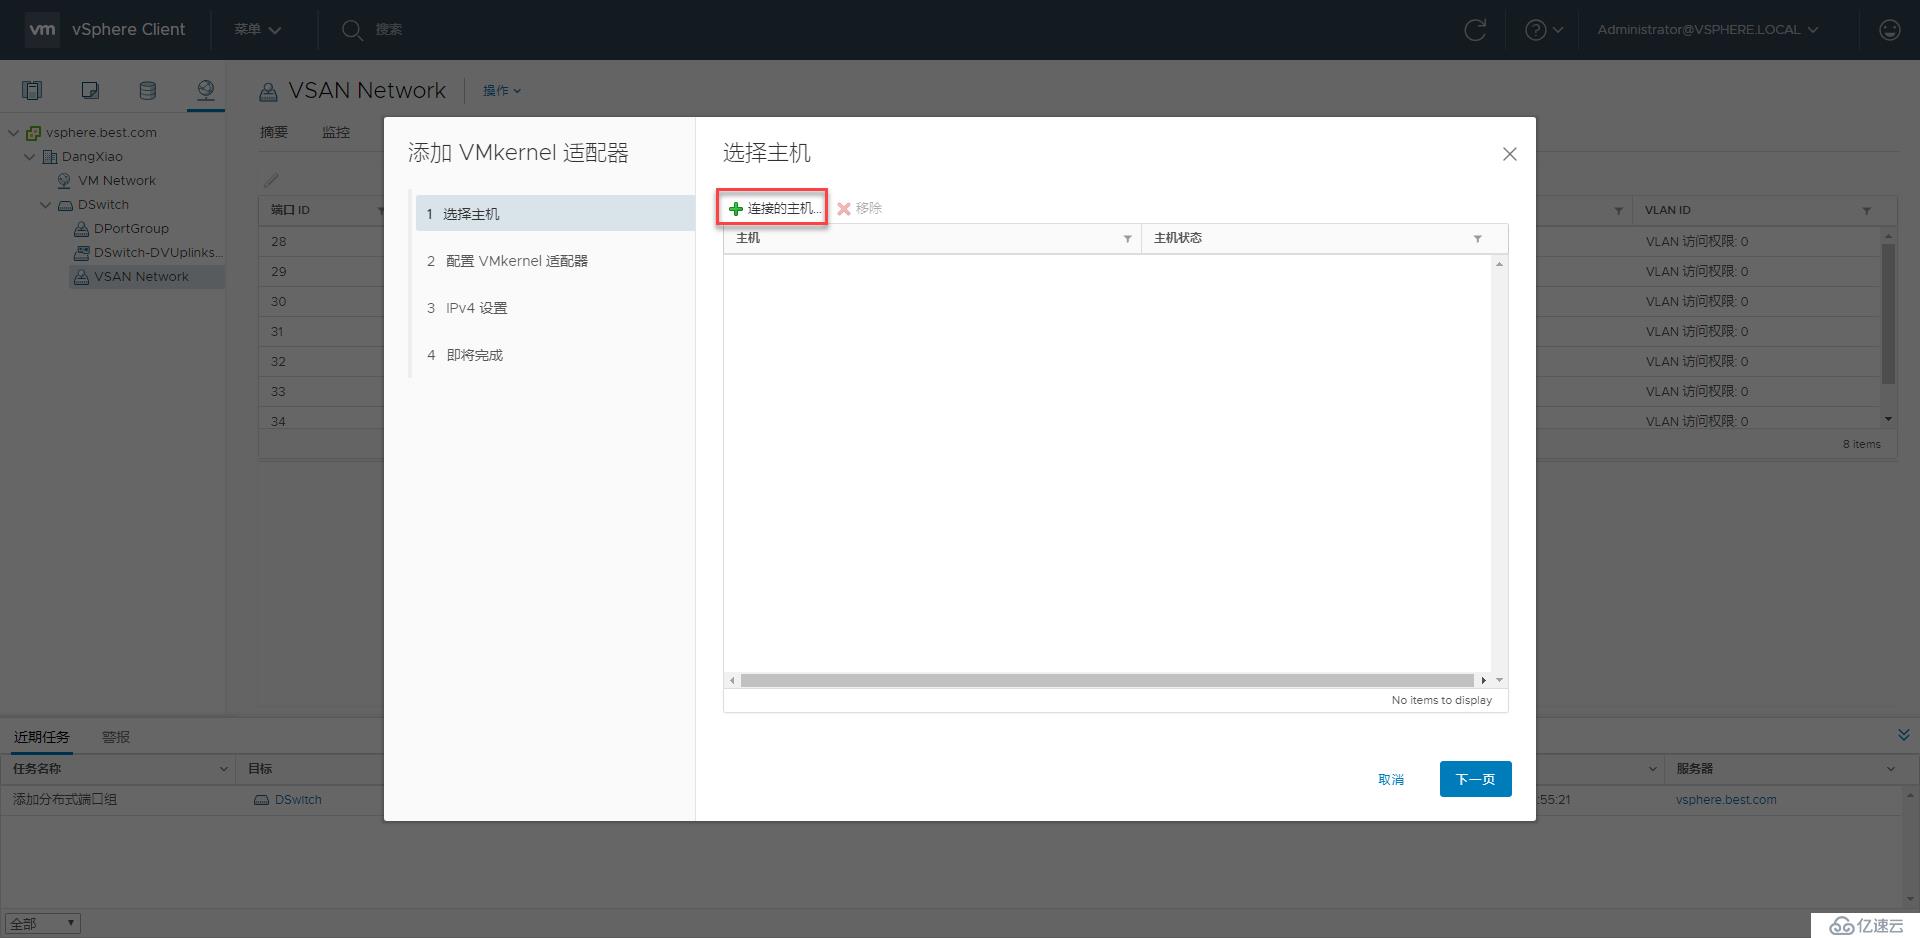
Task: Switch to the 监控 tab
Action: [336, 132]
